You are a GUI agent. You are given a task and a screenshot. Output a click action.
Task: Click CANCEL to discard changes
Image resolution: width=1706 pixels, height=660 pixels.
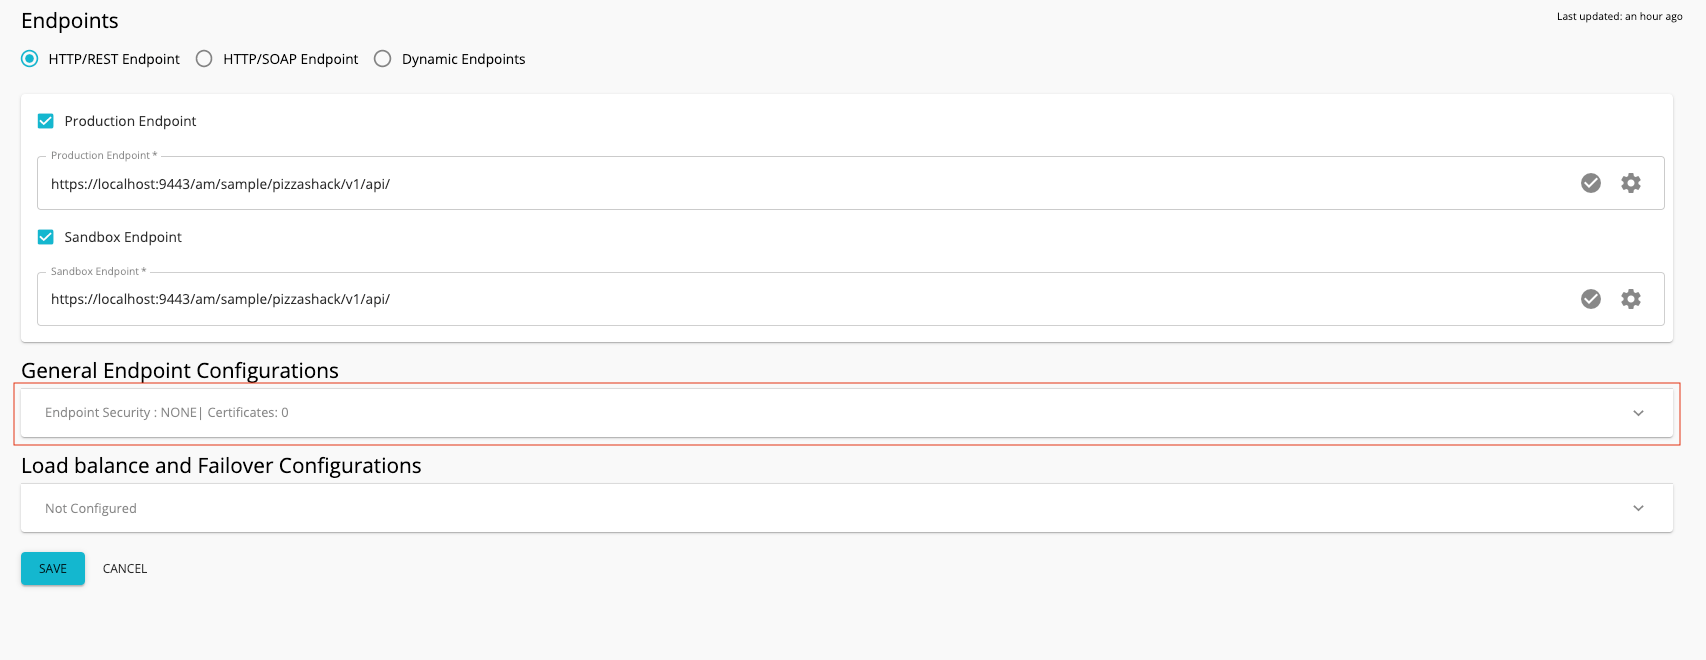point(124,568)
